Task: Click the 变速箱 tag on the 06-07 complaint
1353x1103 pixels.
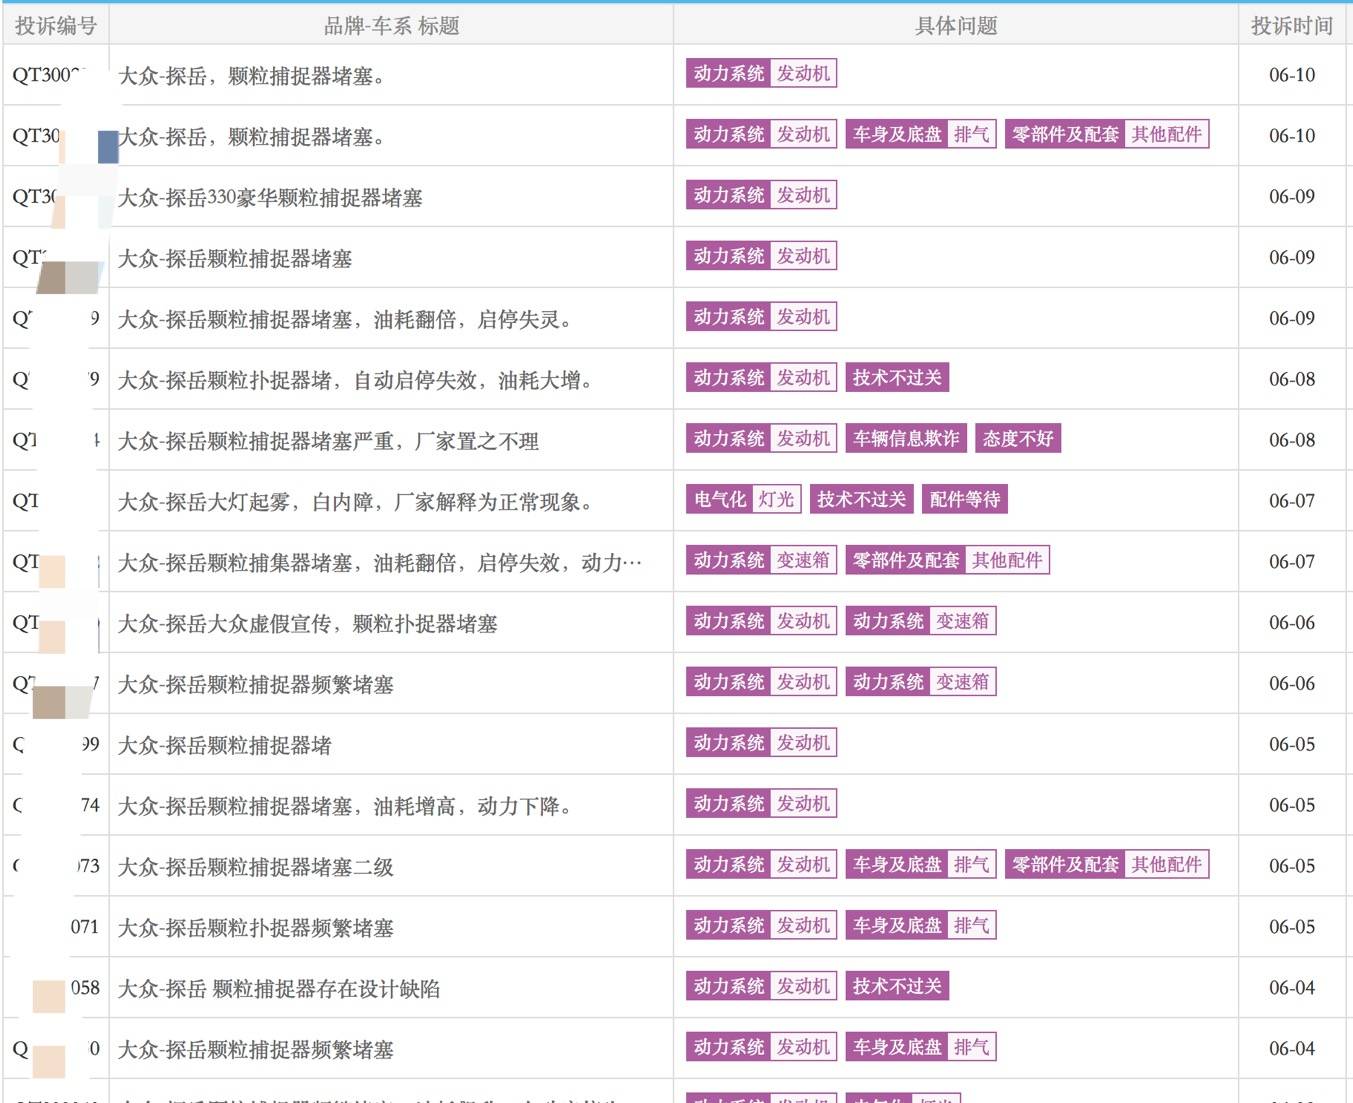Action: click(805, 560)
